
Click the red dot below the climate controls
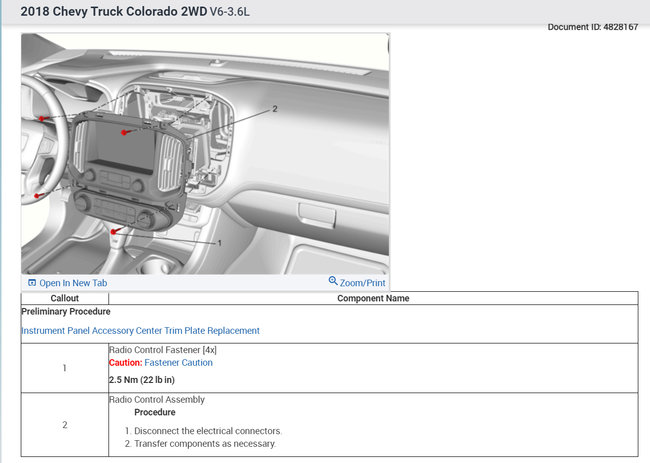(x=116, y=231)
